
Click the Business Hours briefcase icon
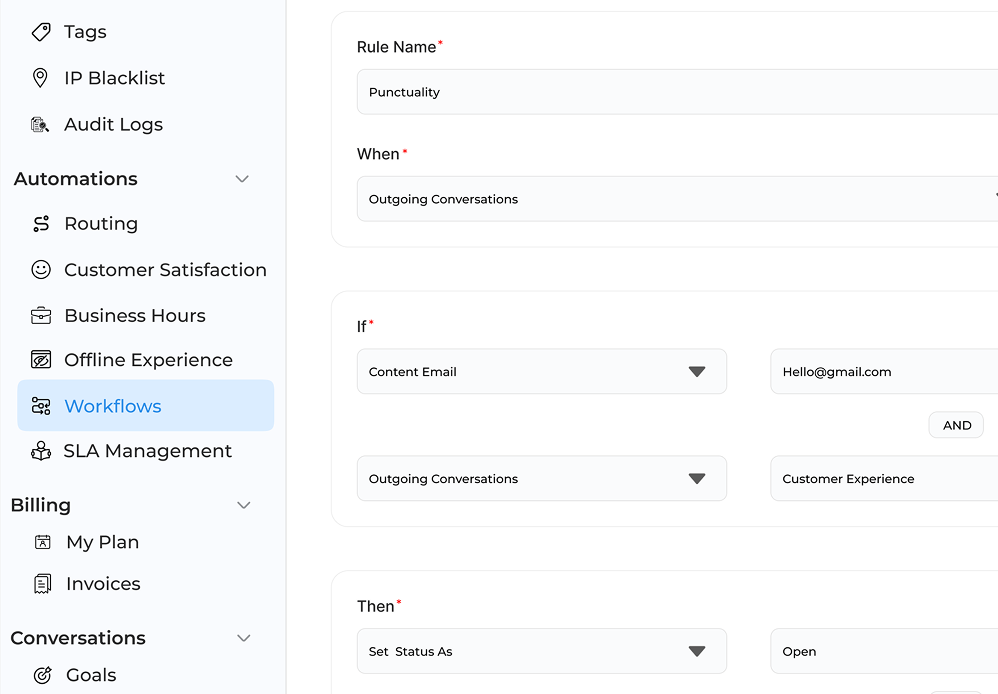pos(41,315)
